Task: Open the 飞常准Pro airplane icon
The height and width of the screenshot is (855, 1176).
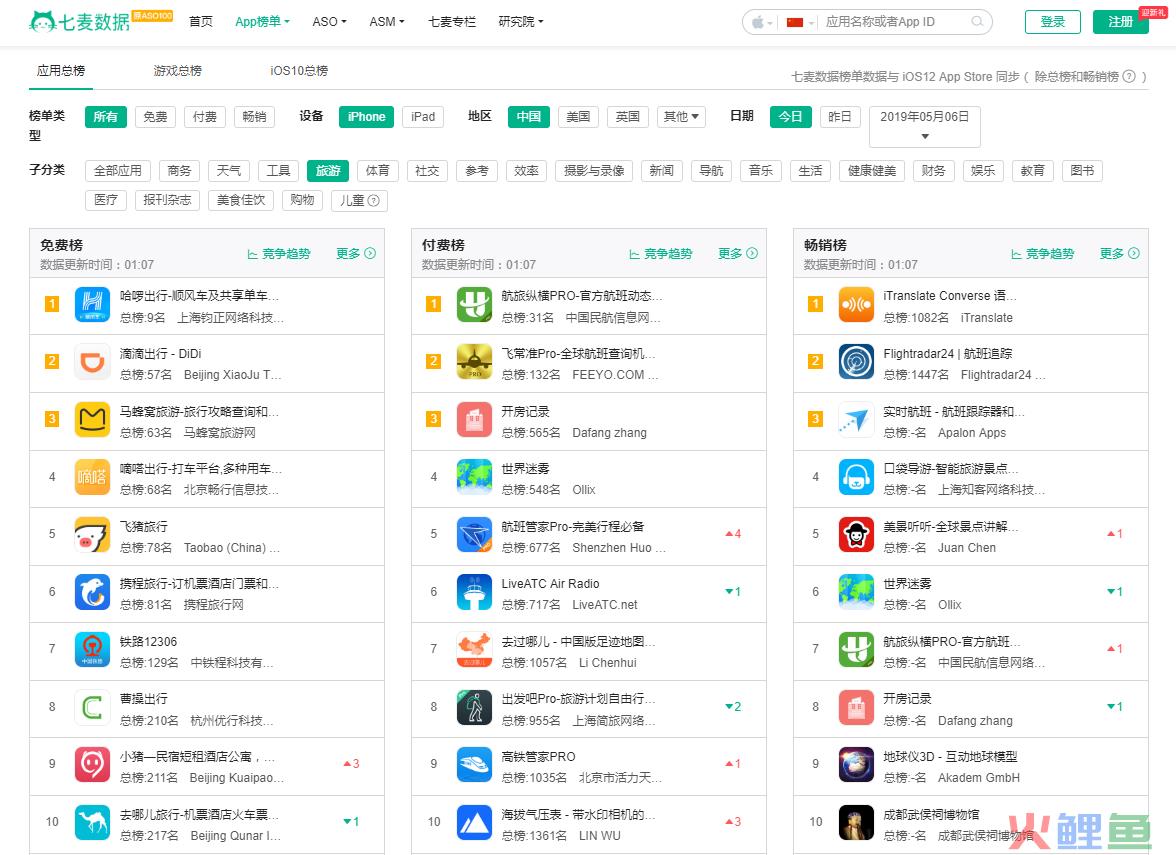Action: click(x=474, y=362)
